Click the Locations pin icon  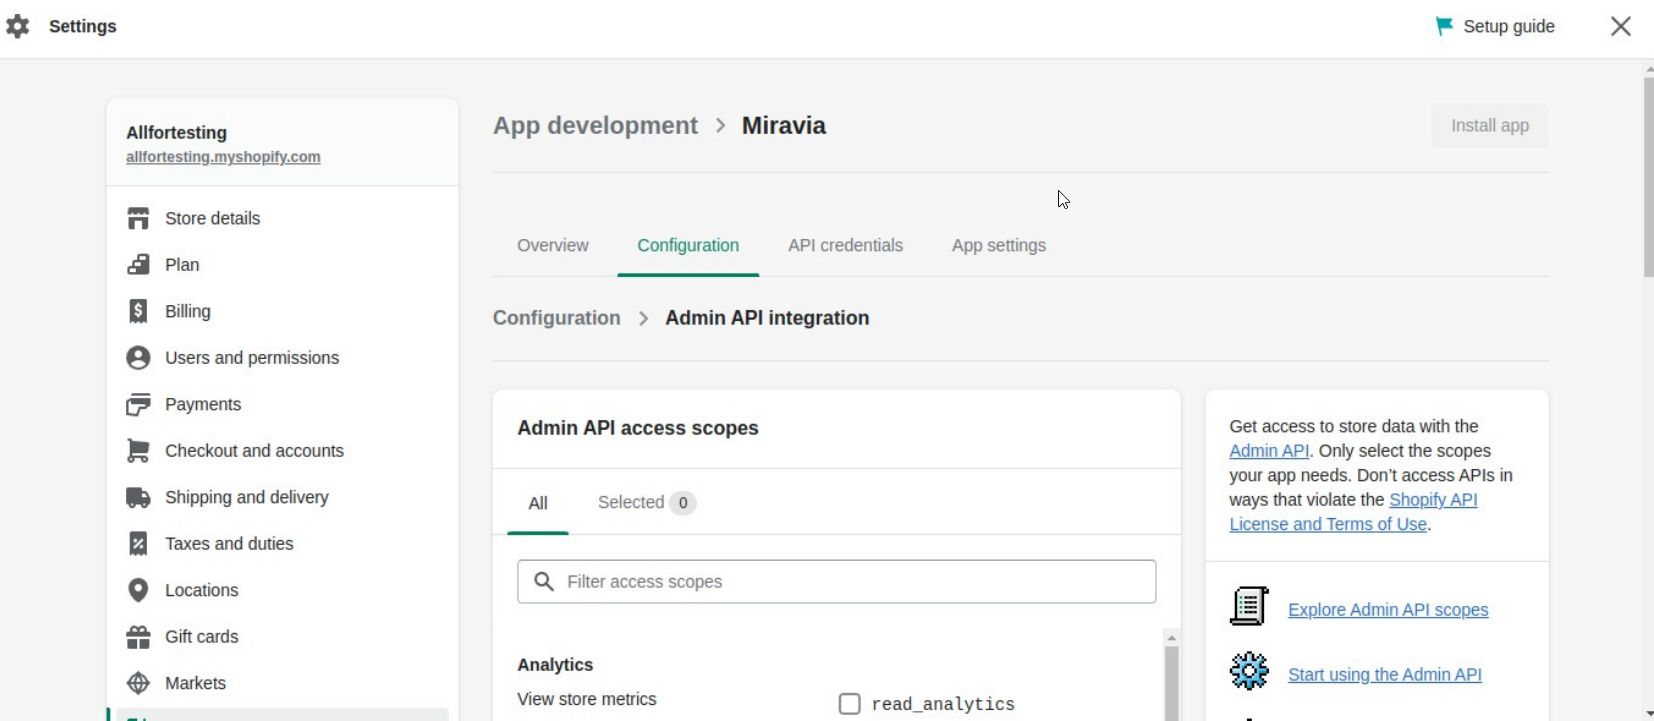[138, 590]
